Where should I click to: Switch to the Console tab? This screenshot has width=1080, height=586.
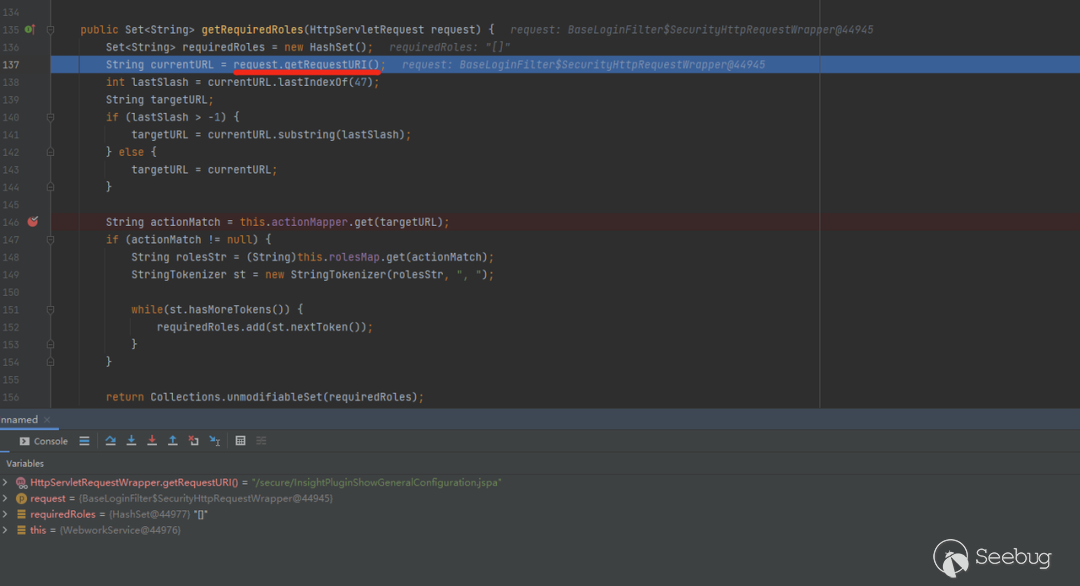pos(44,441)
